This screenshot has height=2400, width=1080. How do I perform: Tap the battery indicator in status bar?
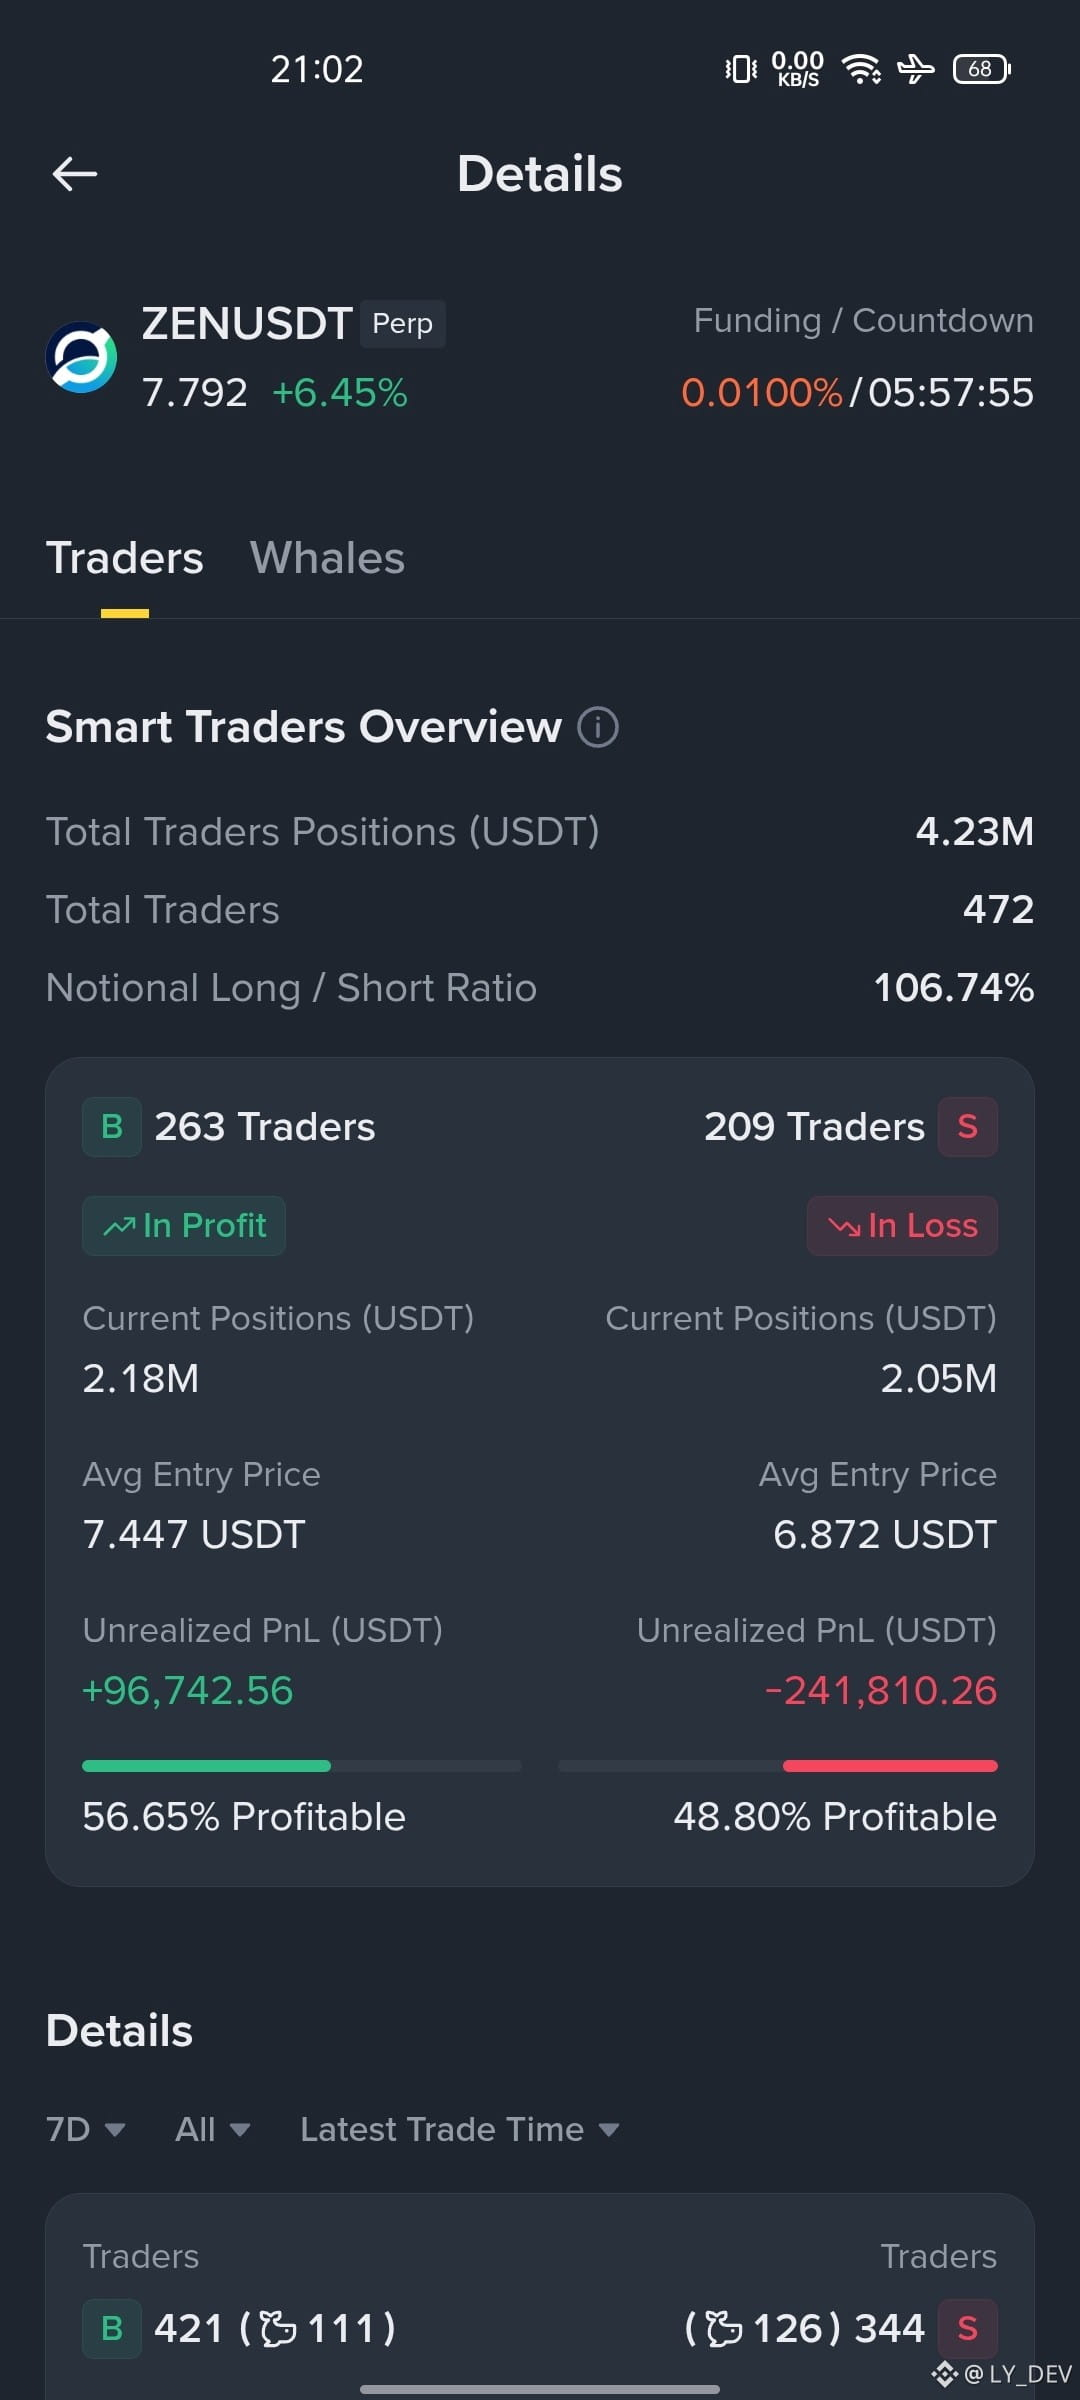click(x=982, y=69)
